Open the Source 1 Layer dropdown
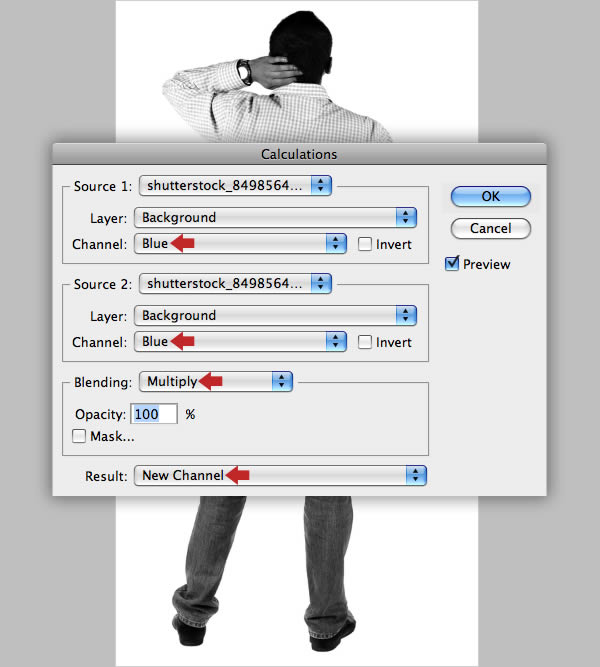This screenshot has width=600, height=667. pyautogui.click(x=275, y=217)
